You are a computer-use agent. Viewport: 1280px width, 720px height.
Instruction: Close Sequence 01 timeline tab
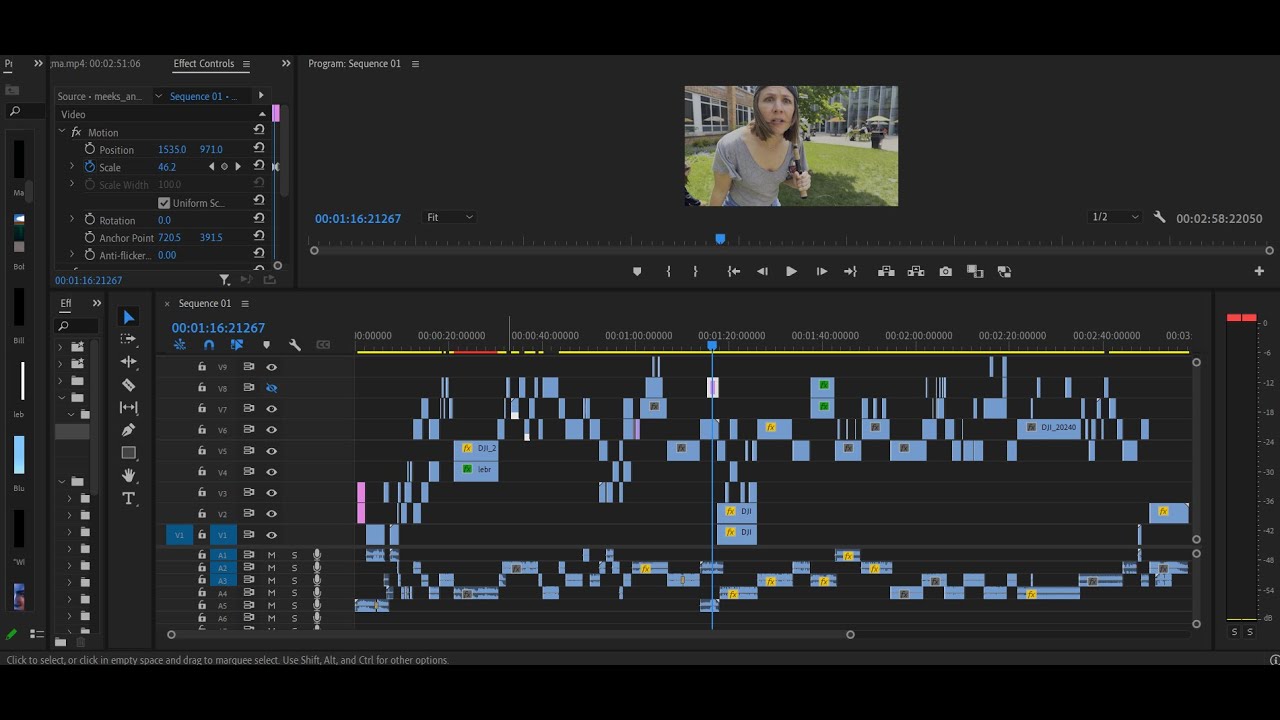(167, 304)
